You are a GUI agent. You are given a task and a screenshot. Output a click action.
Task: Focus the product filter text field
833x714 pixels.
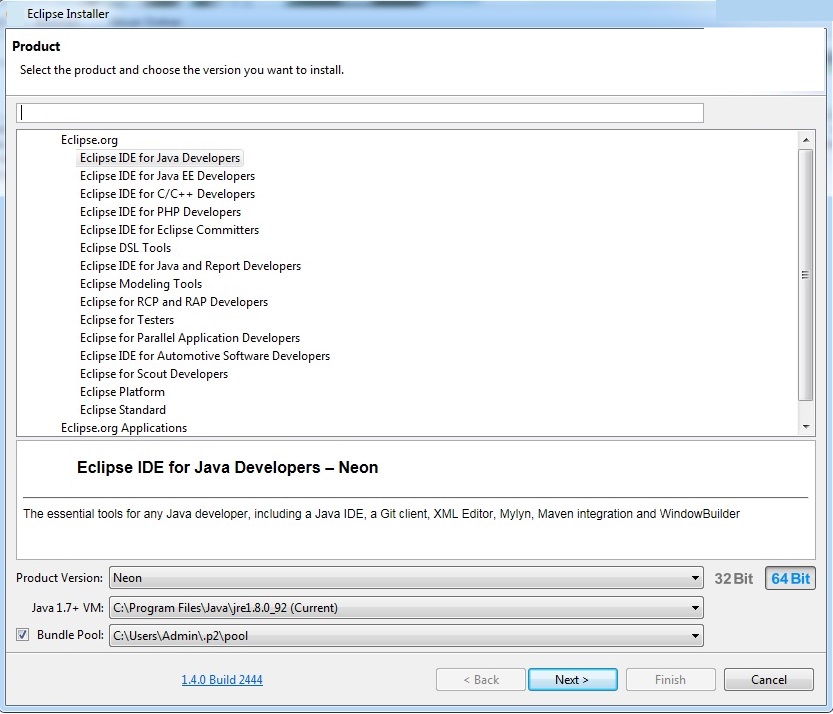click(360, 113)
